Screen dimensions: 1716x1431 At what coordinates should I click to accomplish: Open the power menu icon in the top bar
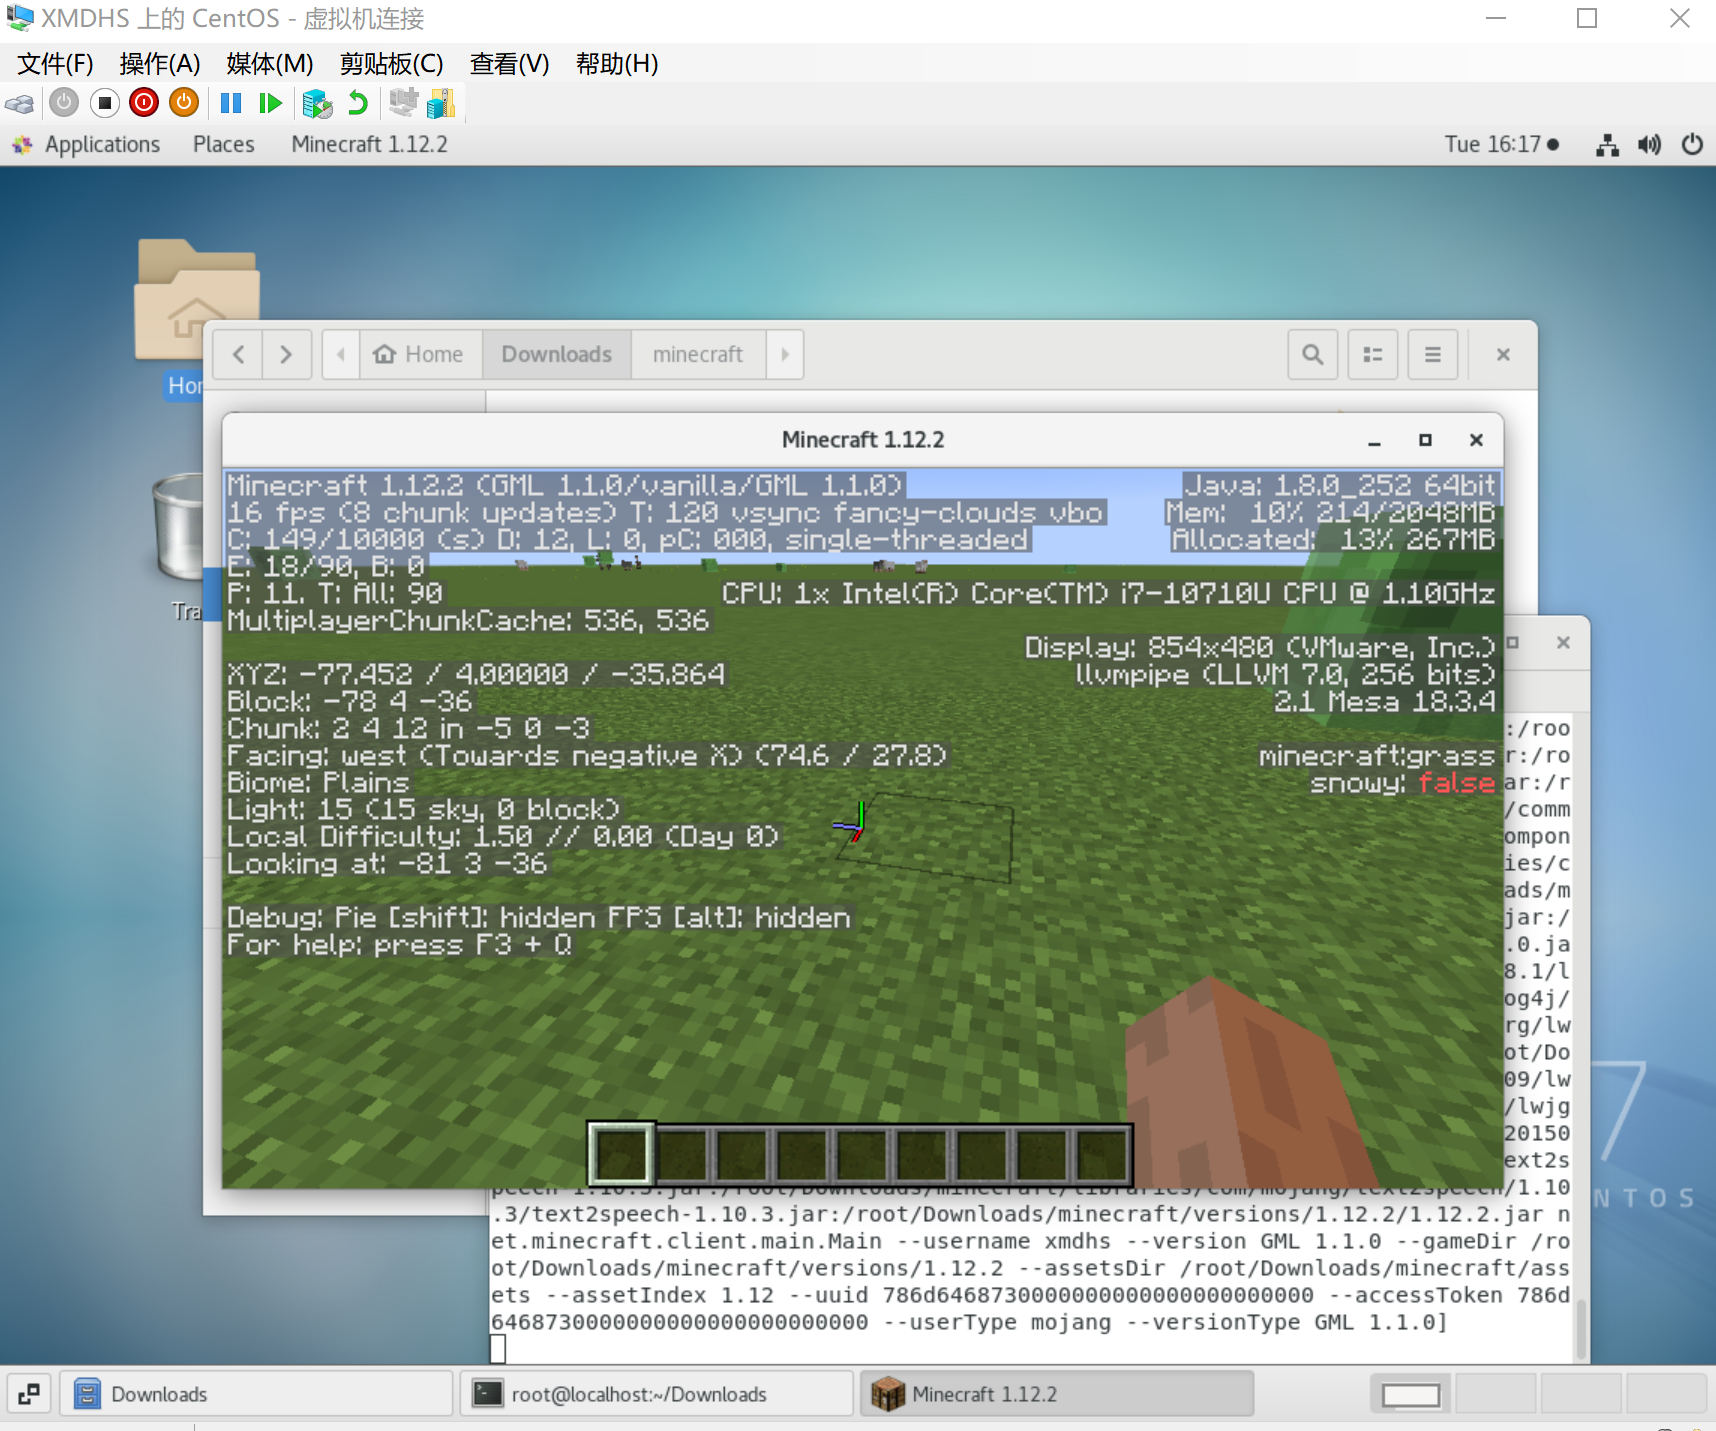pyautogui.click(x=1692, y=145)
